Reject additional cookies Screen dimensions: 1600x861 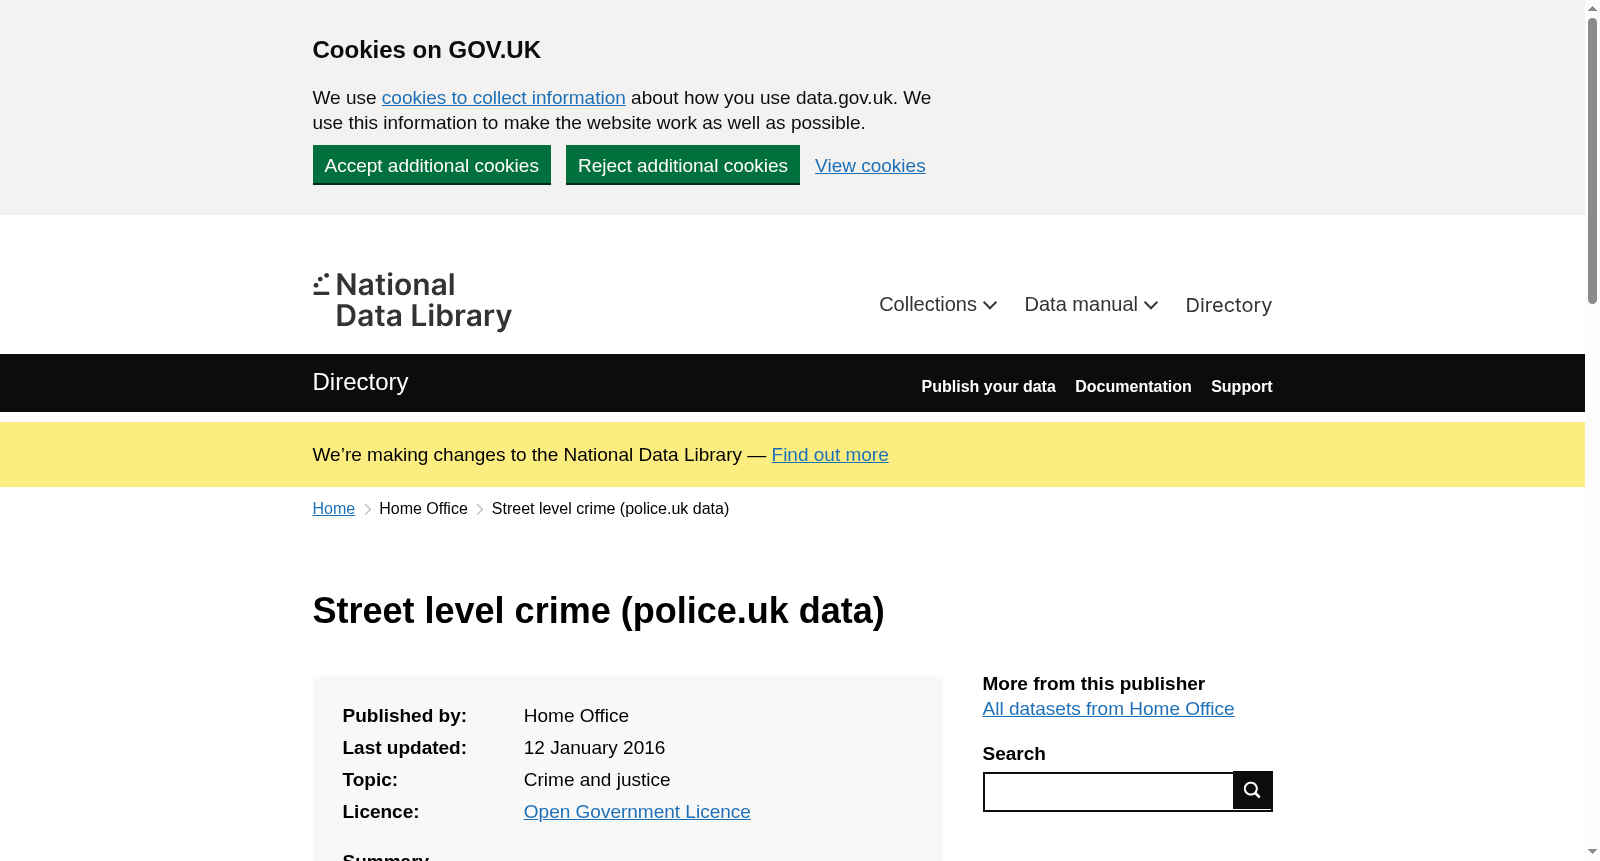(x=683, y=165)
